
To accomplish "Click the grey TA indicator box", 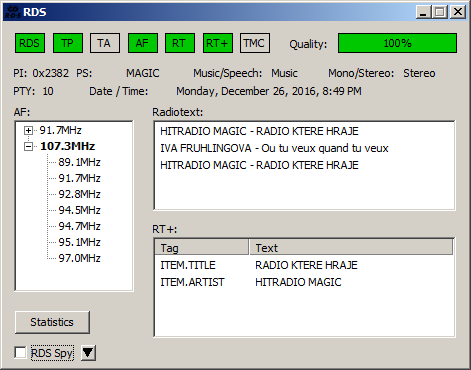I will pyautogui.click(x=105, y=43).
